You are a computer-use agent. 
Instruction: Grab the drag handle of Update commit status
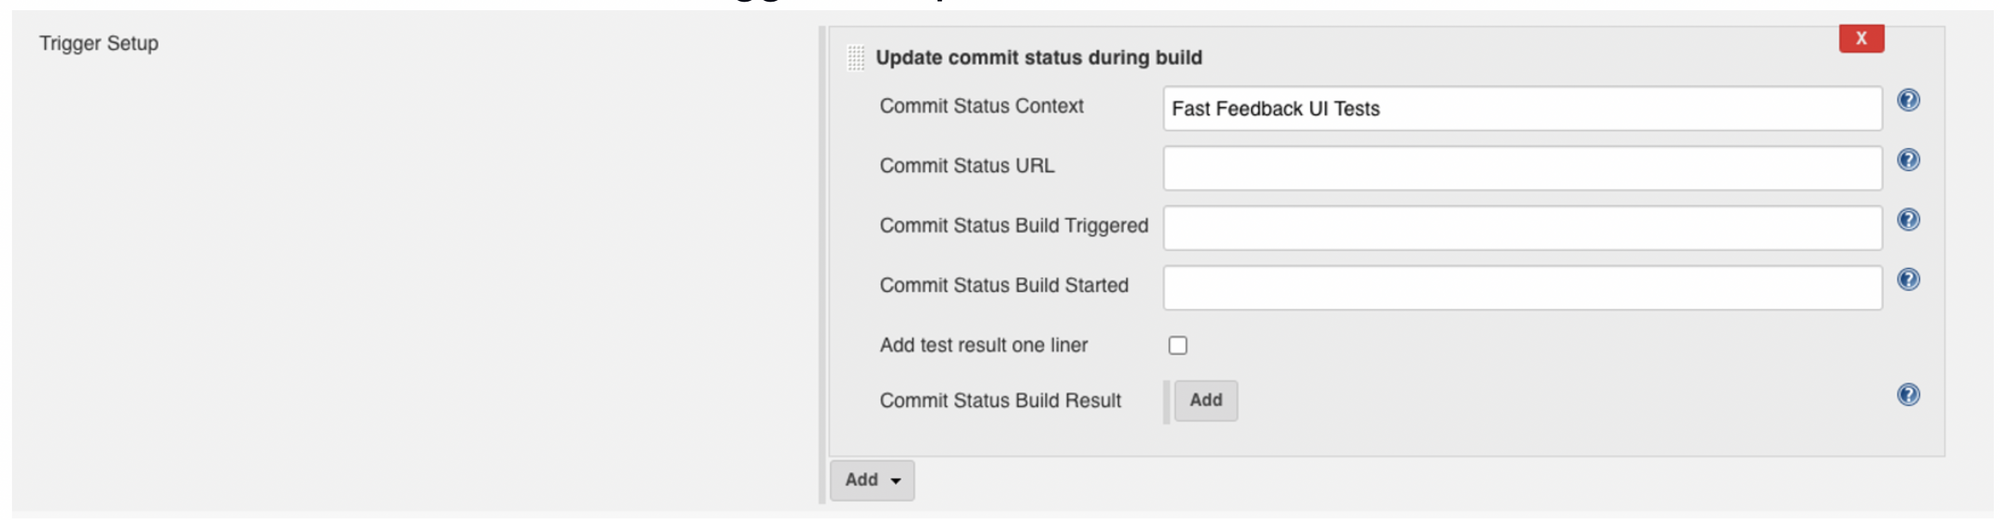pyautogui.click(x=856, y=58)
